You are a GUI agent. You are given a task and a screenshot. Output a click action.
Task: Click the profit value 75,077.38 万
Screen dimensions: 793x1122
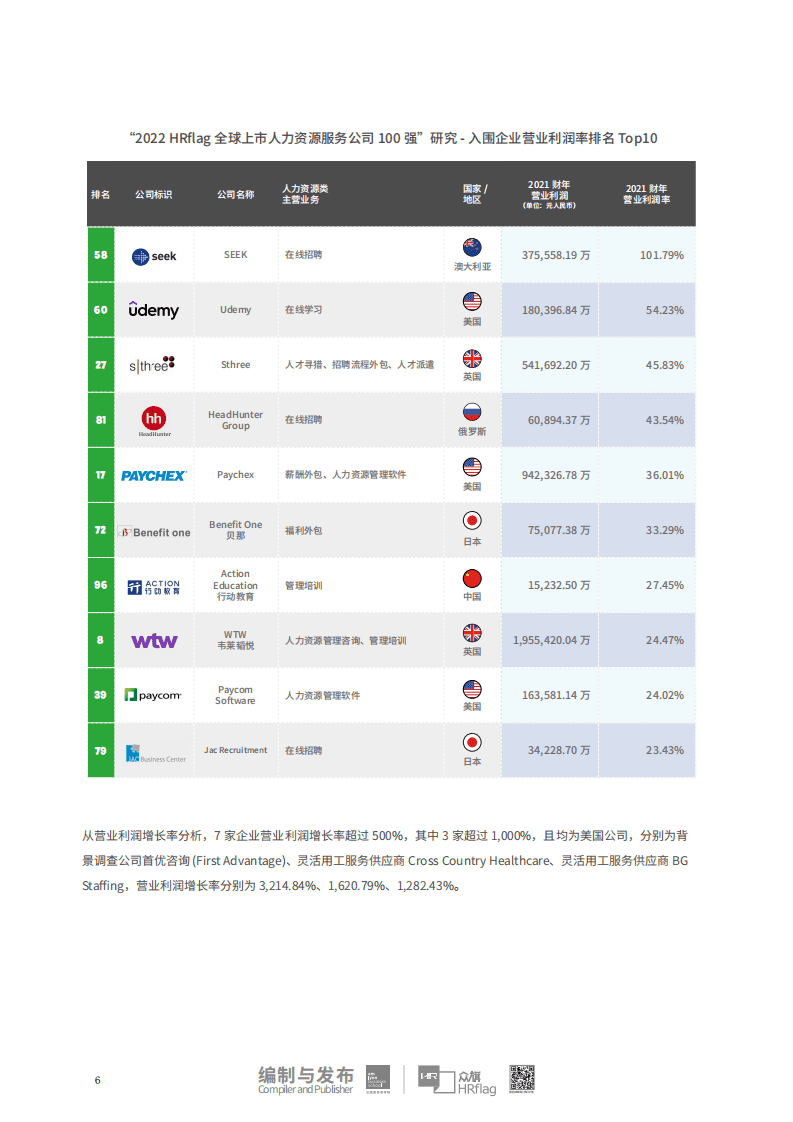click(x=559, y=530)
